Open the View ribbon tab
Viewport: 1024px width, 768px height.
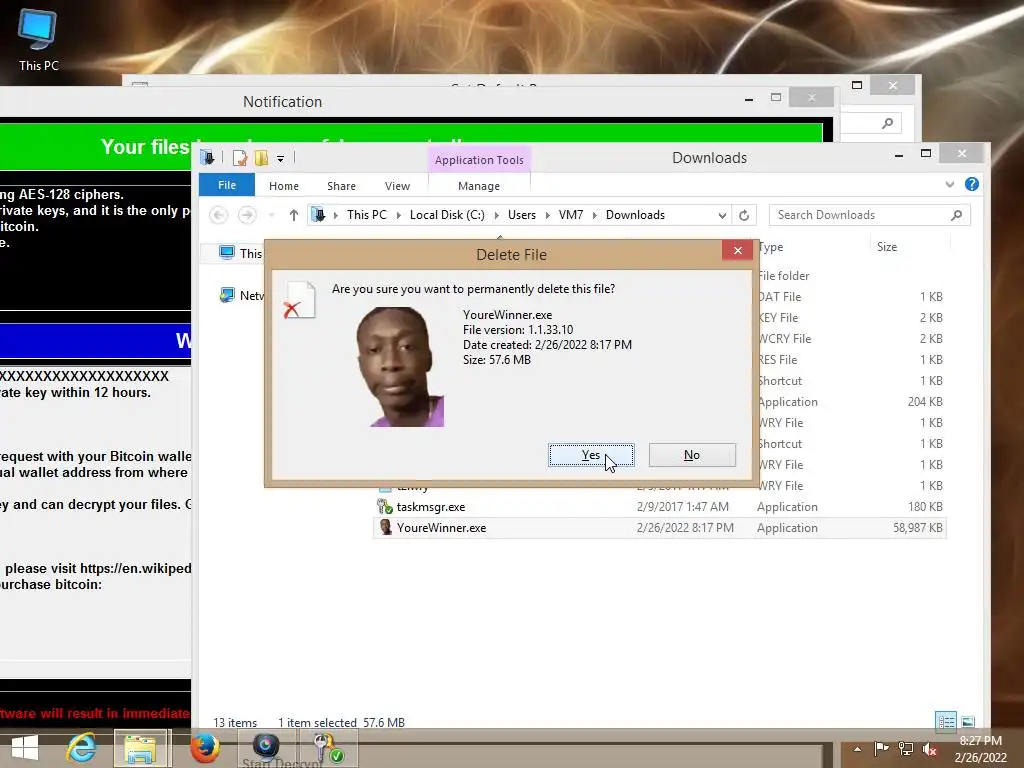pyautogui.click(x=397, y=186)
